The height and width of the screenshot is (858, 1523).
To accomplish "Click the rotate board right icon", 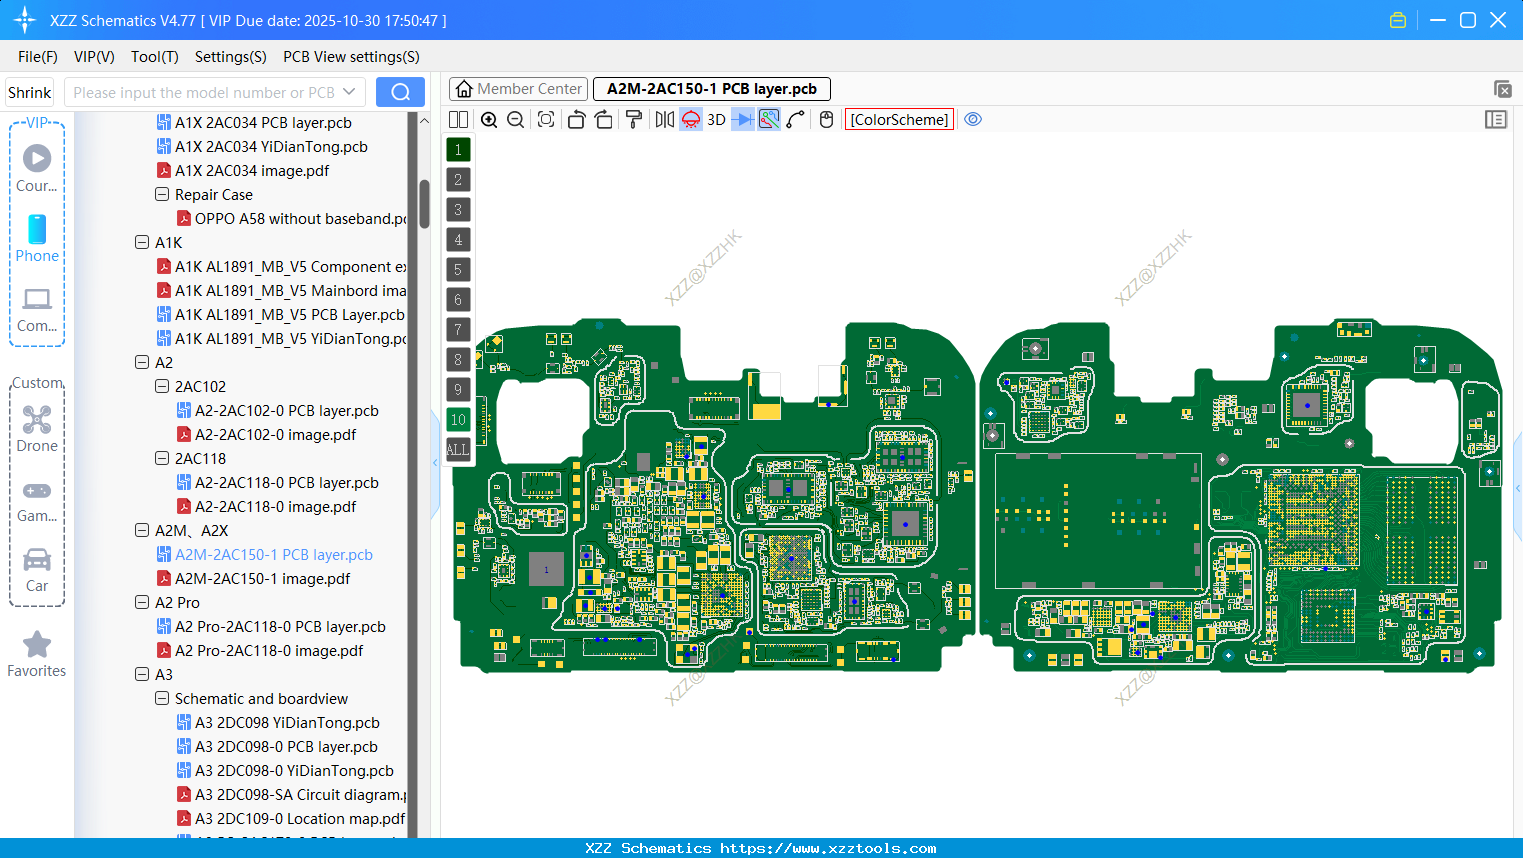I will point(603,119).
